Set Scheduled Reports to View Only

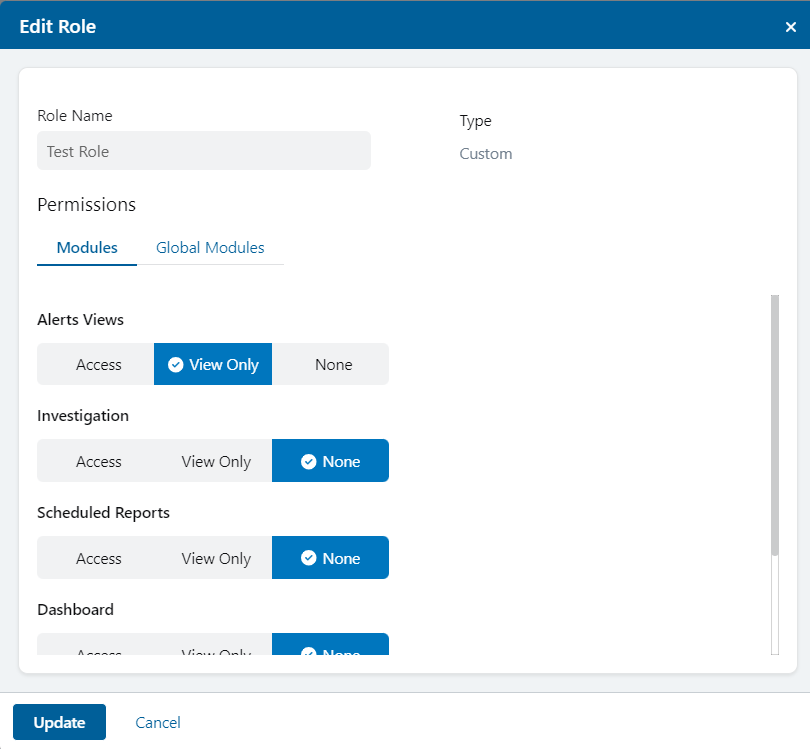216,558
